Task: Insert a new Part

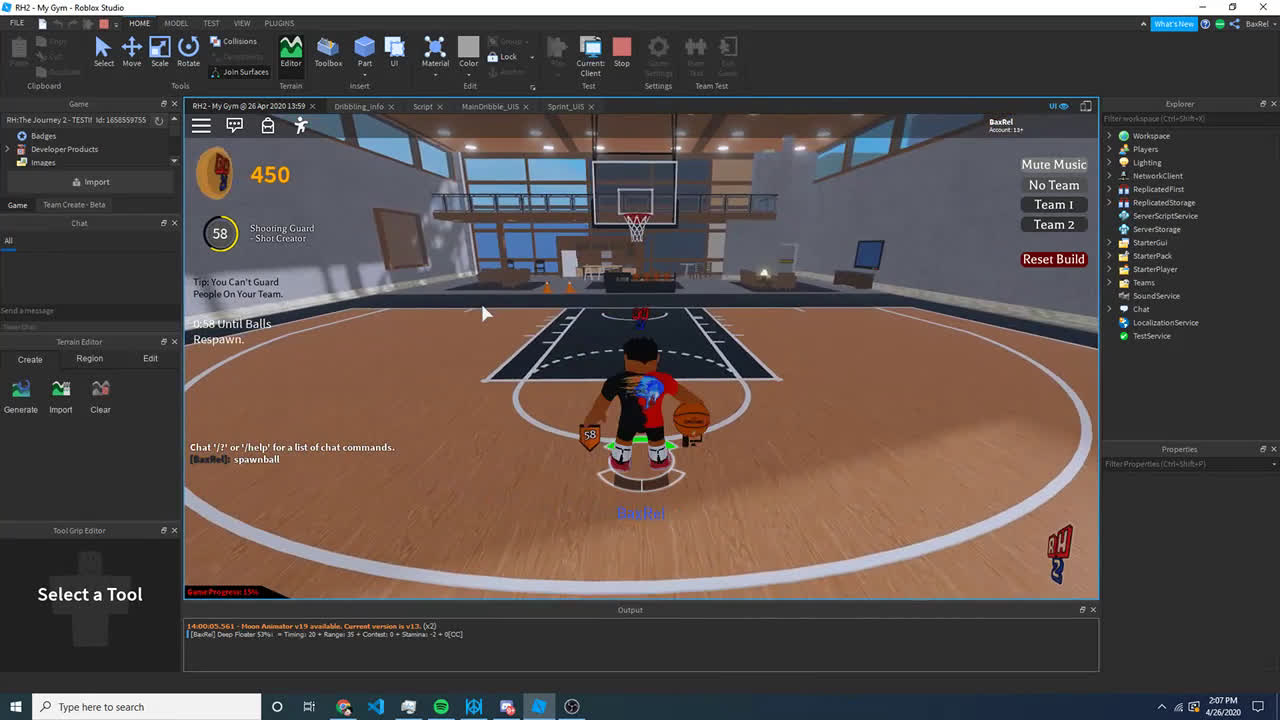Action: [x=364, y=47]
